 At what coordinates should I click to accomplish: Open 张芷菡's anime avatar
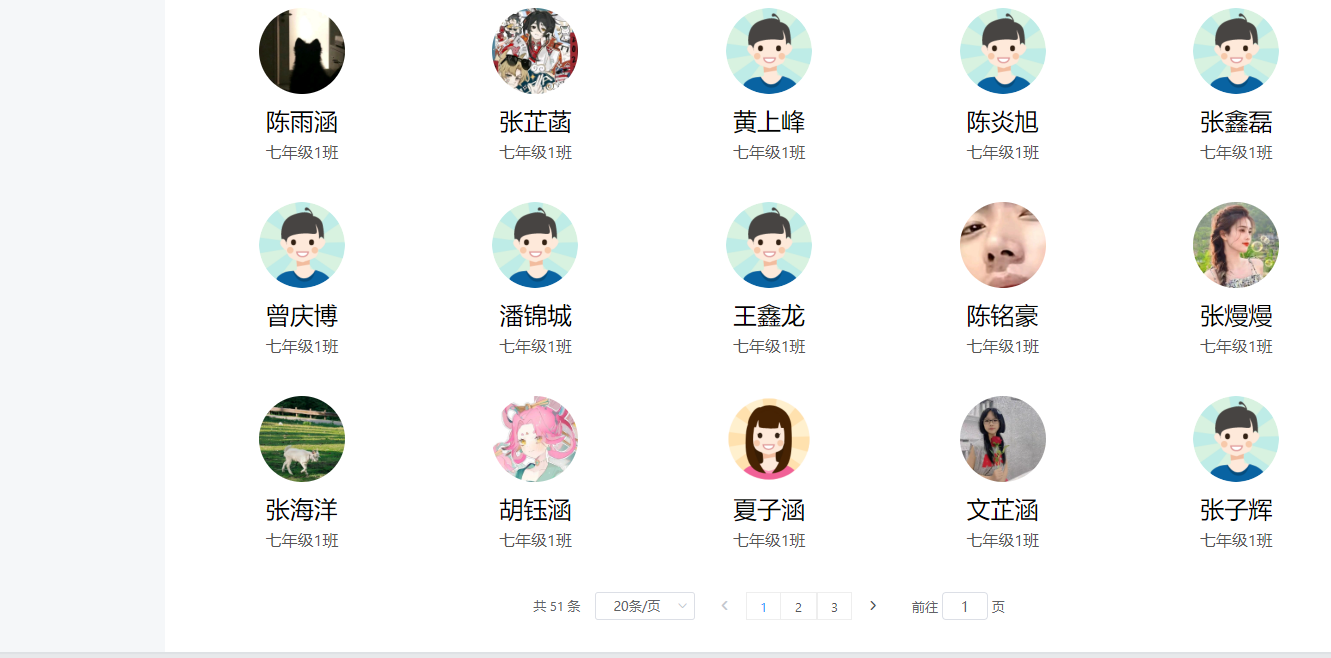tap(535, 51)
